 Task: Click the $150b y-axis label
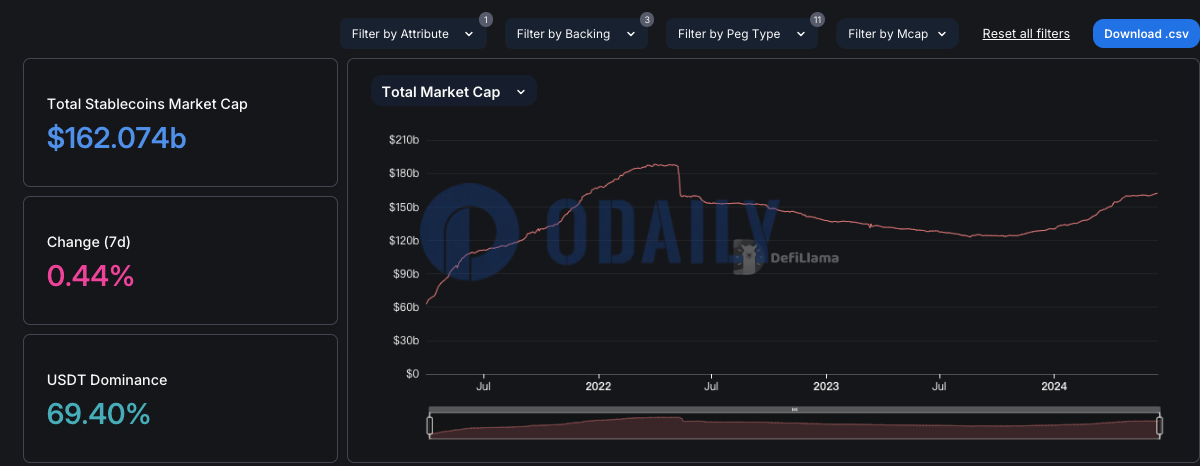[x=404, y=207]
